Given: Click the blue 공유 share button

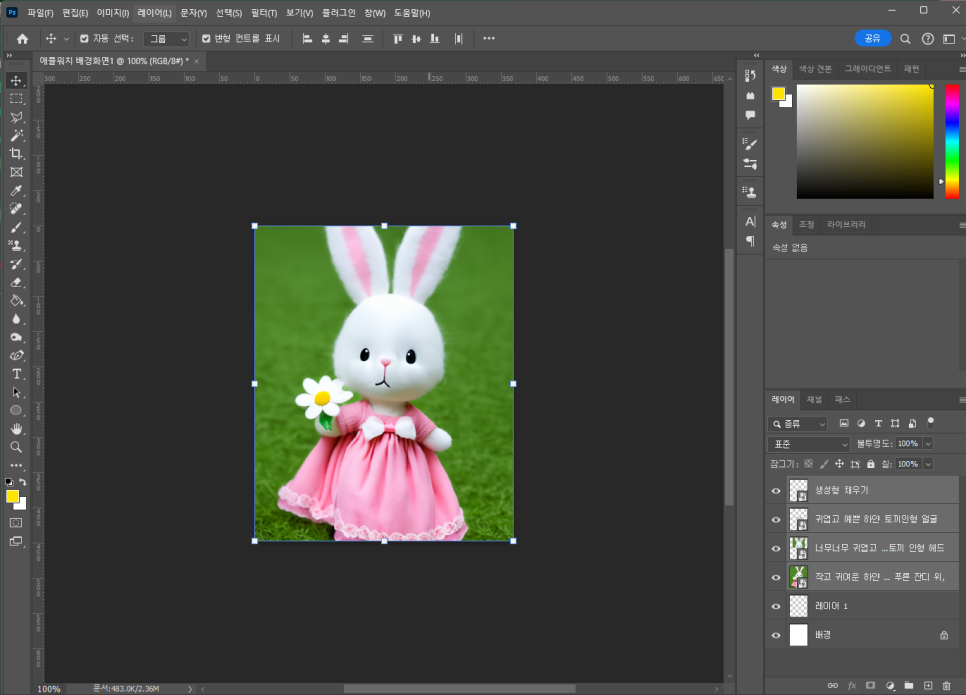Looking at the screenshot, I should tap(873, 38).
